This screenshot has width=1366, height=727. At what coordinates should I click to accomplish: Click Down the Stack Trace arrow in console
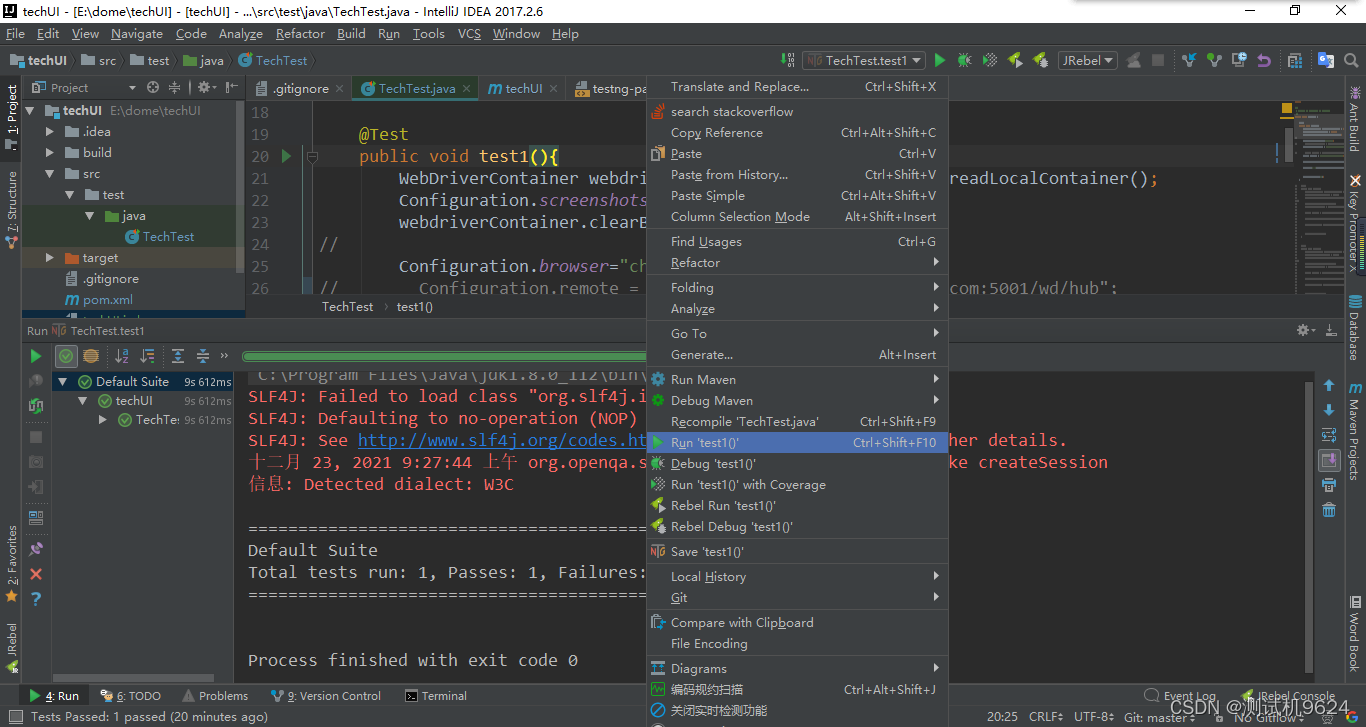[x=1329, y=410]
